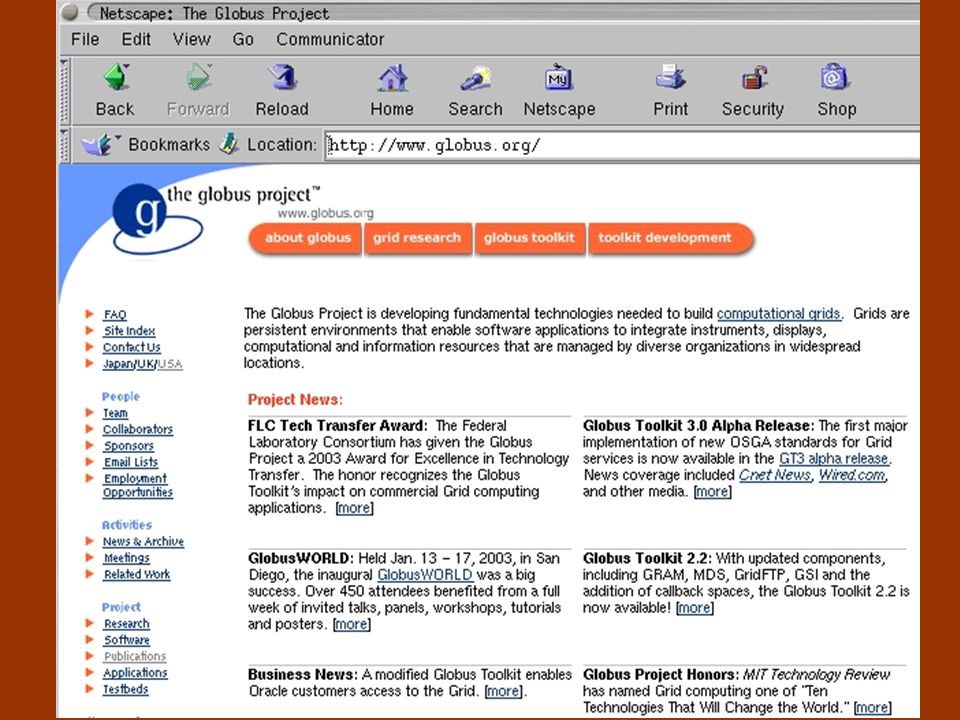Open the Bookmarks icon menu

98,144
